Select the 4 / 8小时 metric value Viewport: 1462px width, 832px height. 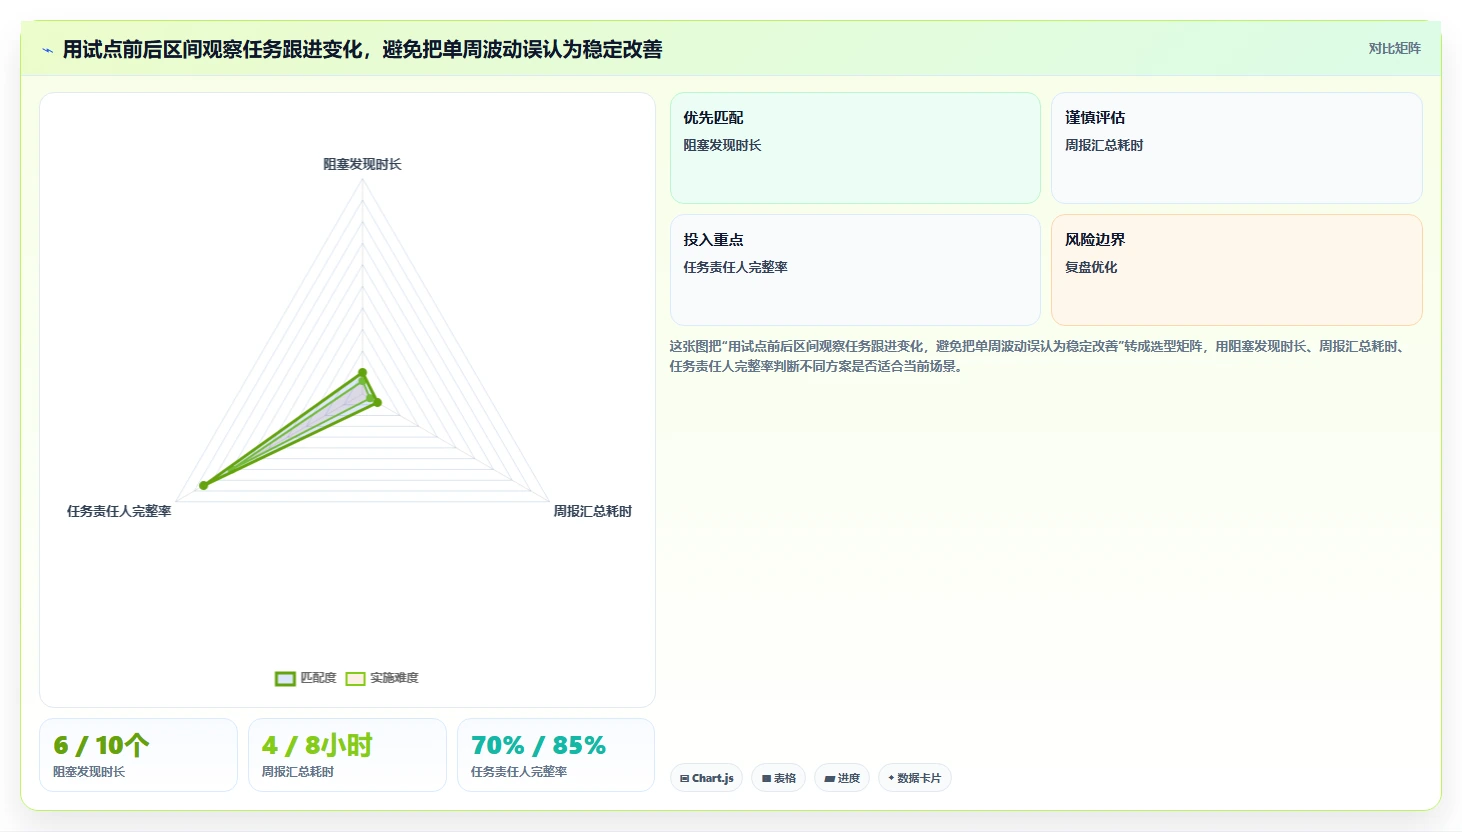tap(317, 745)
